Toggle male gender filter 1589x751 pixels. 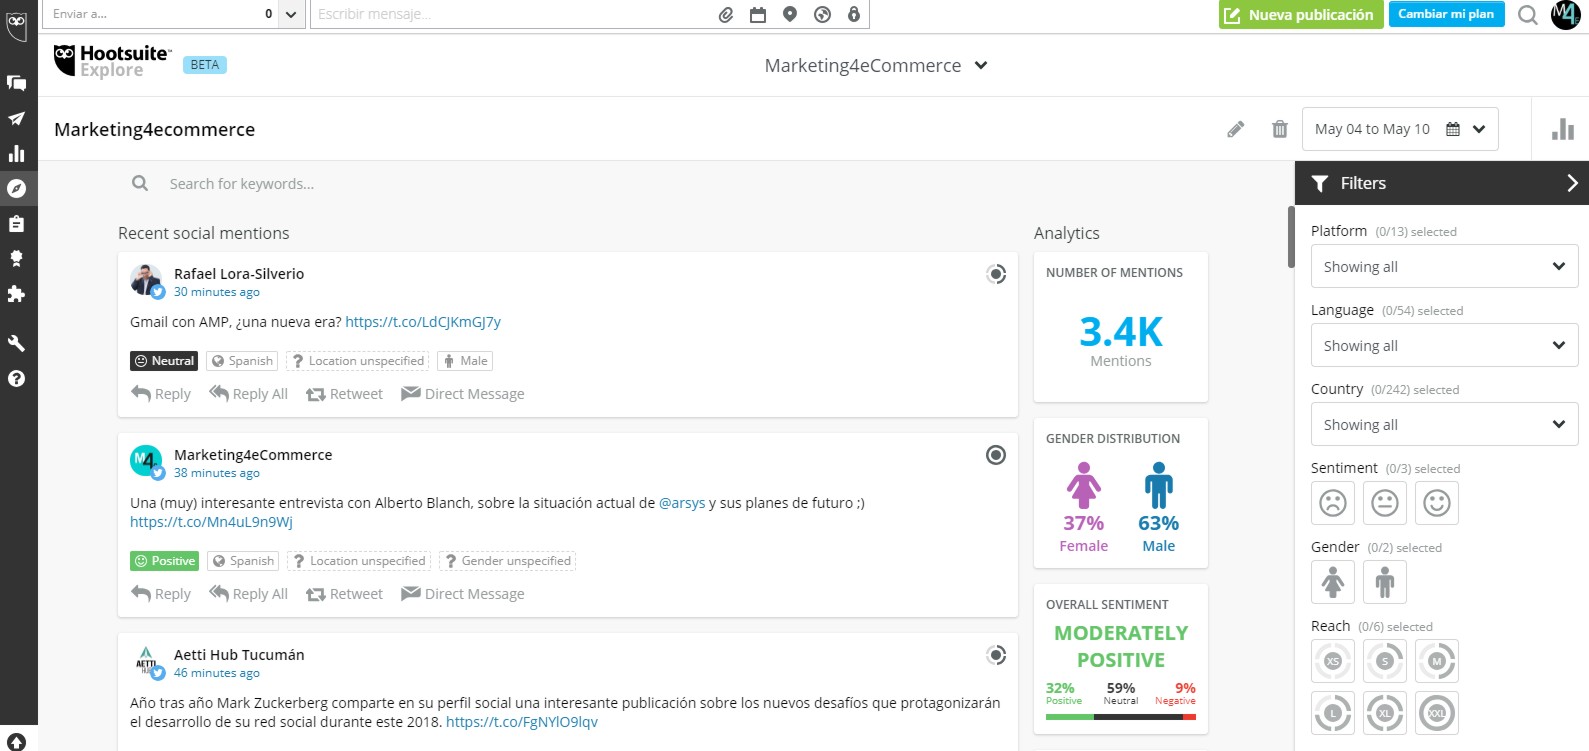[x=1385, y=582]
